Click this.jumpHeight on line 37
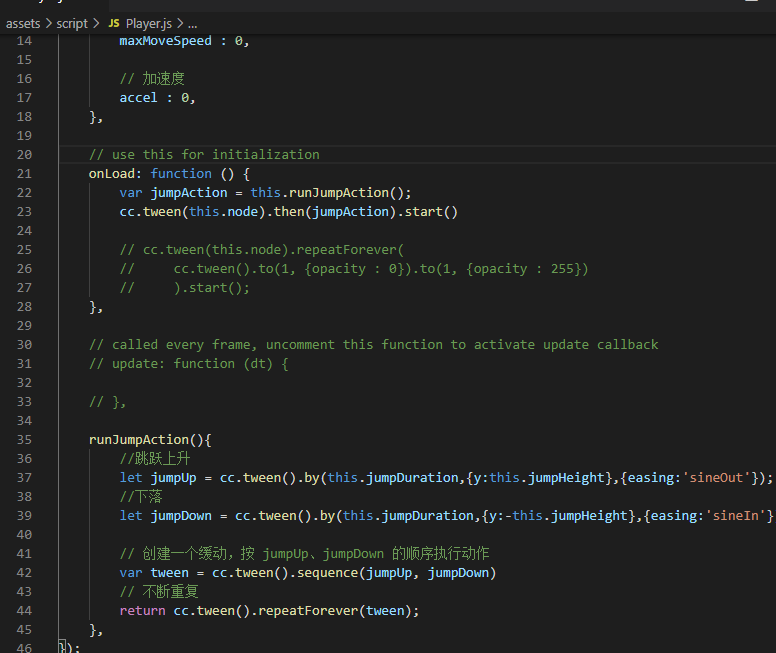Image resolution: width=776 pixels, height=653 pixels. tap(547, 478)
